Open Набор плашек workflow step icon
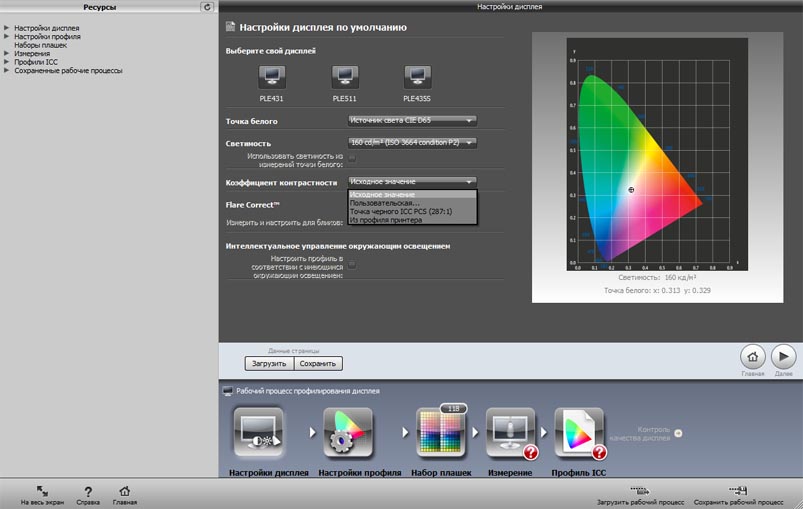 point(439,434)
